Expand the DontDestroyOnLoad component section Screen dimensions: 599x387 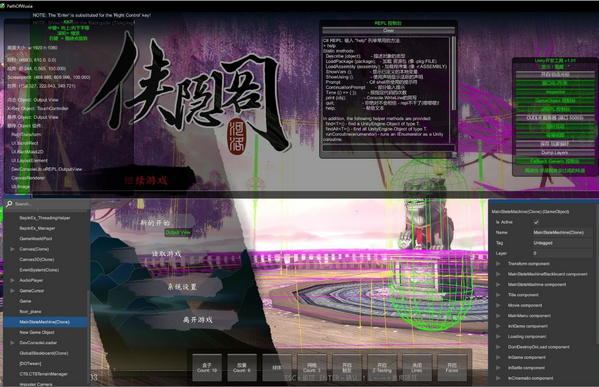498,347
